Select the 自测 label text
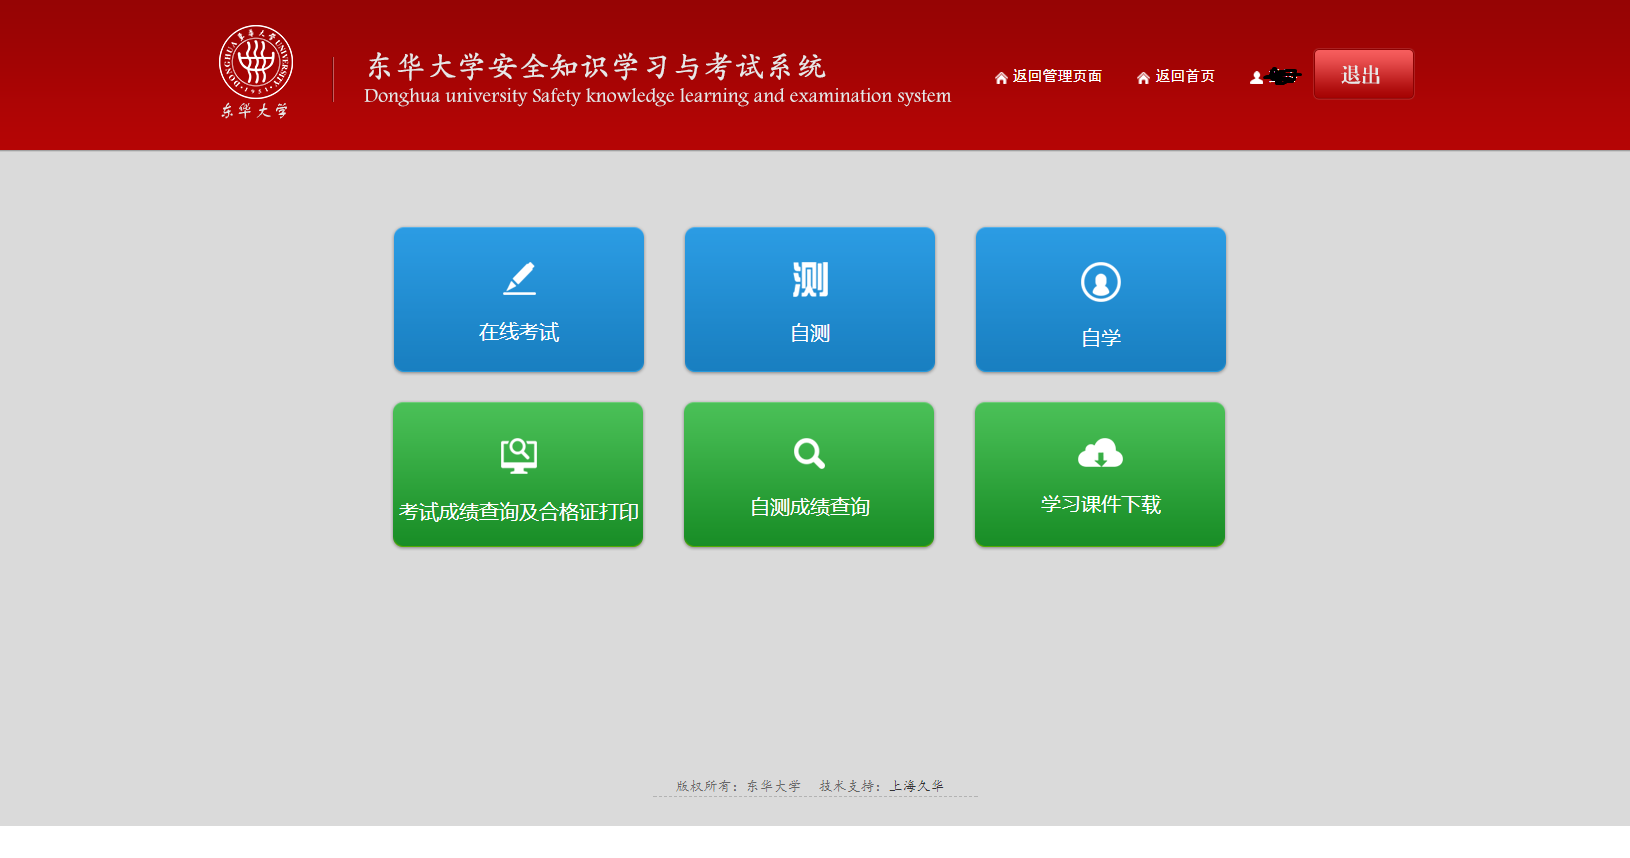The width and height of the screenshot is (1630, 858). [810, 333]
